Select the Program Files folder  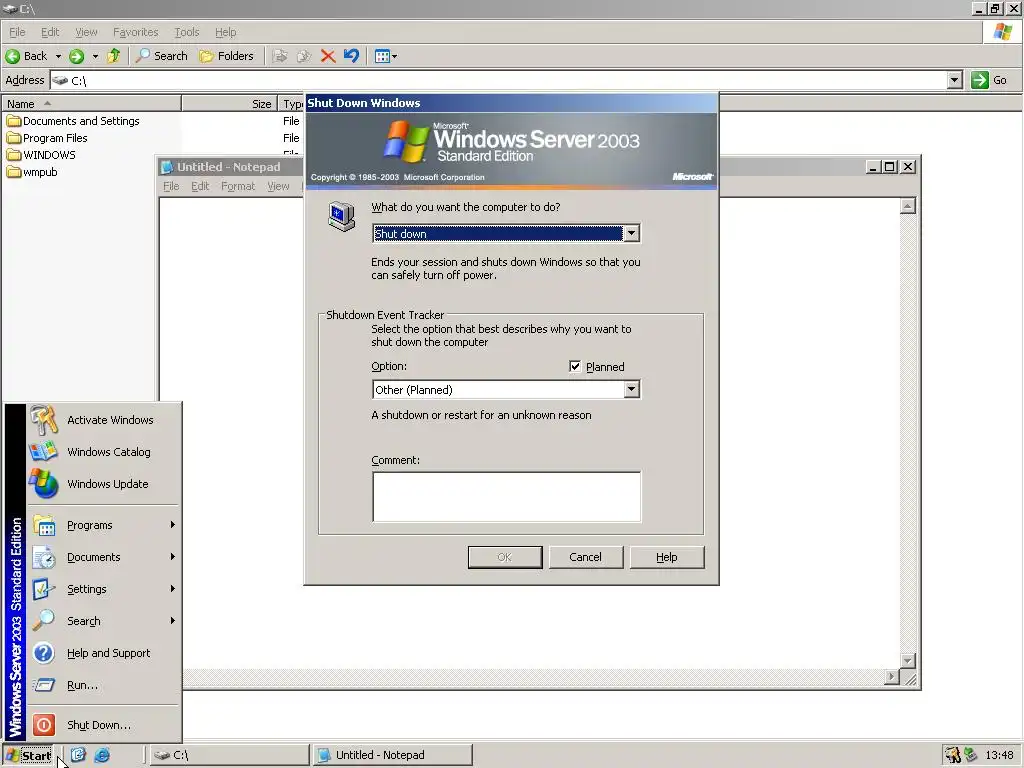tap(47, 138)
